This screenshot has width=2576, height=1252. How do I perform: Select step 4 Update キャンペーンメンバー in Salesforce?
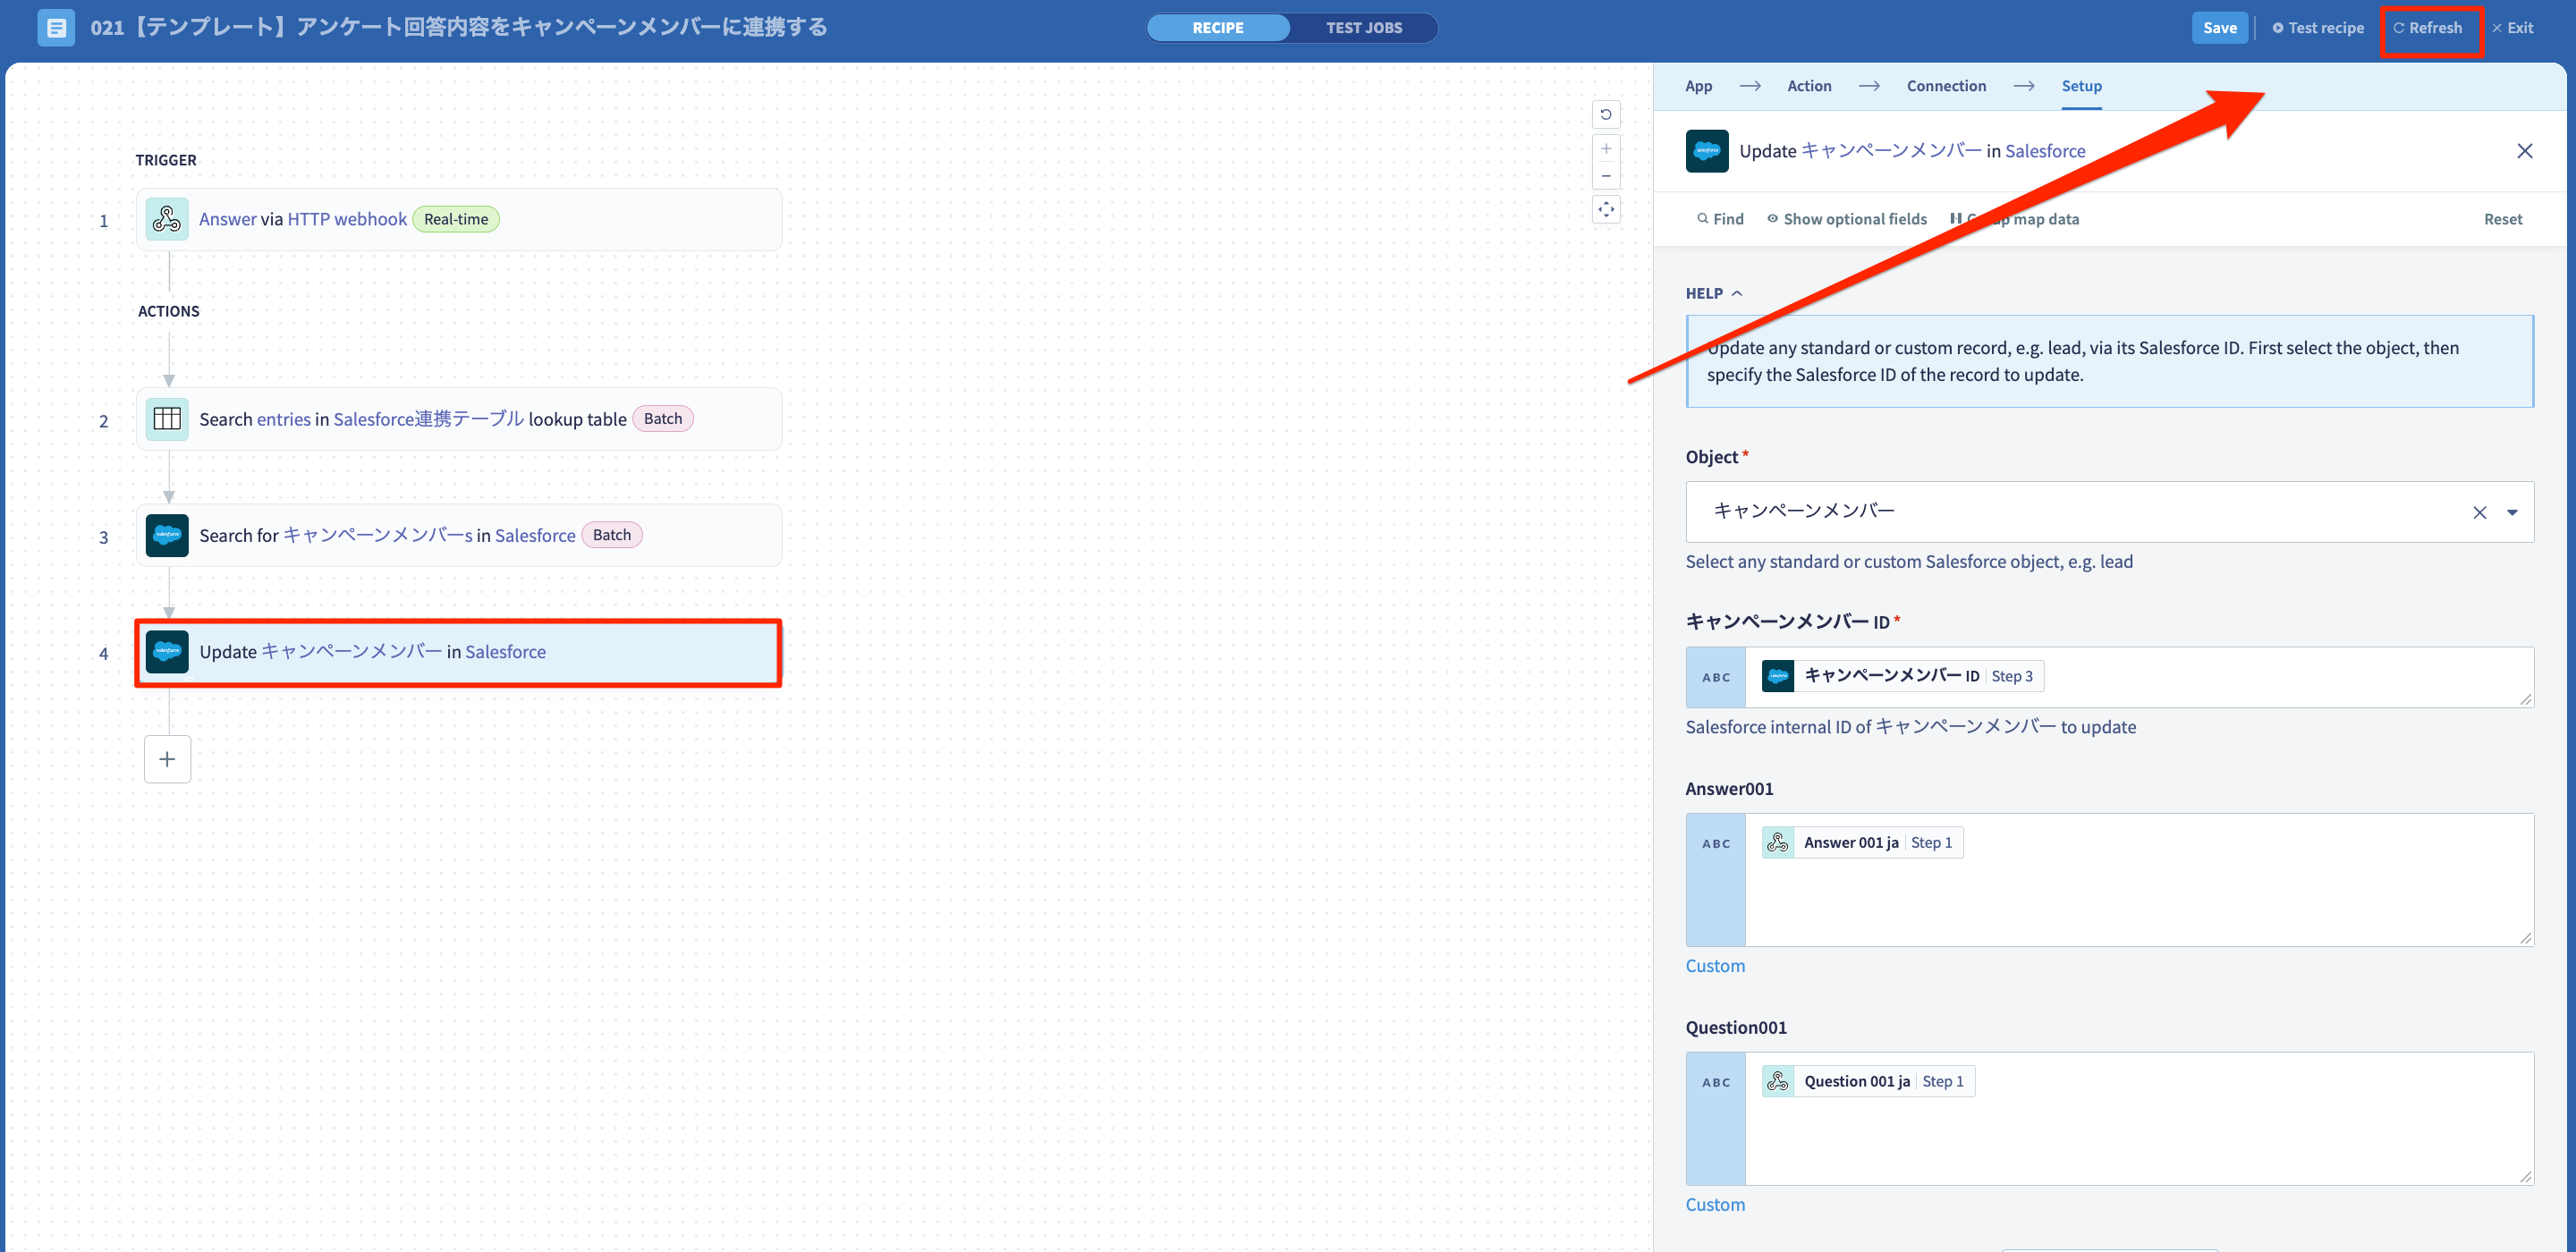coord(459,652)
